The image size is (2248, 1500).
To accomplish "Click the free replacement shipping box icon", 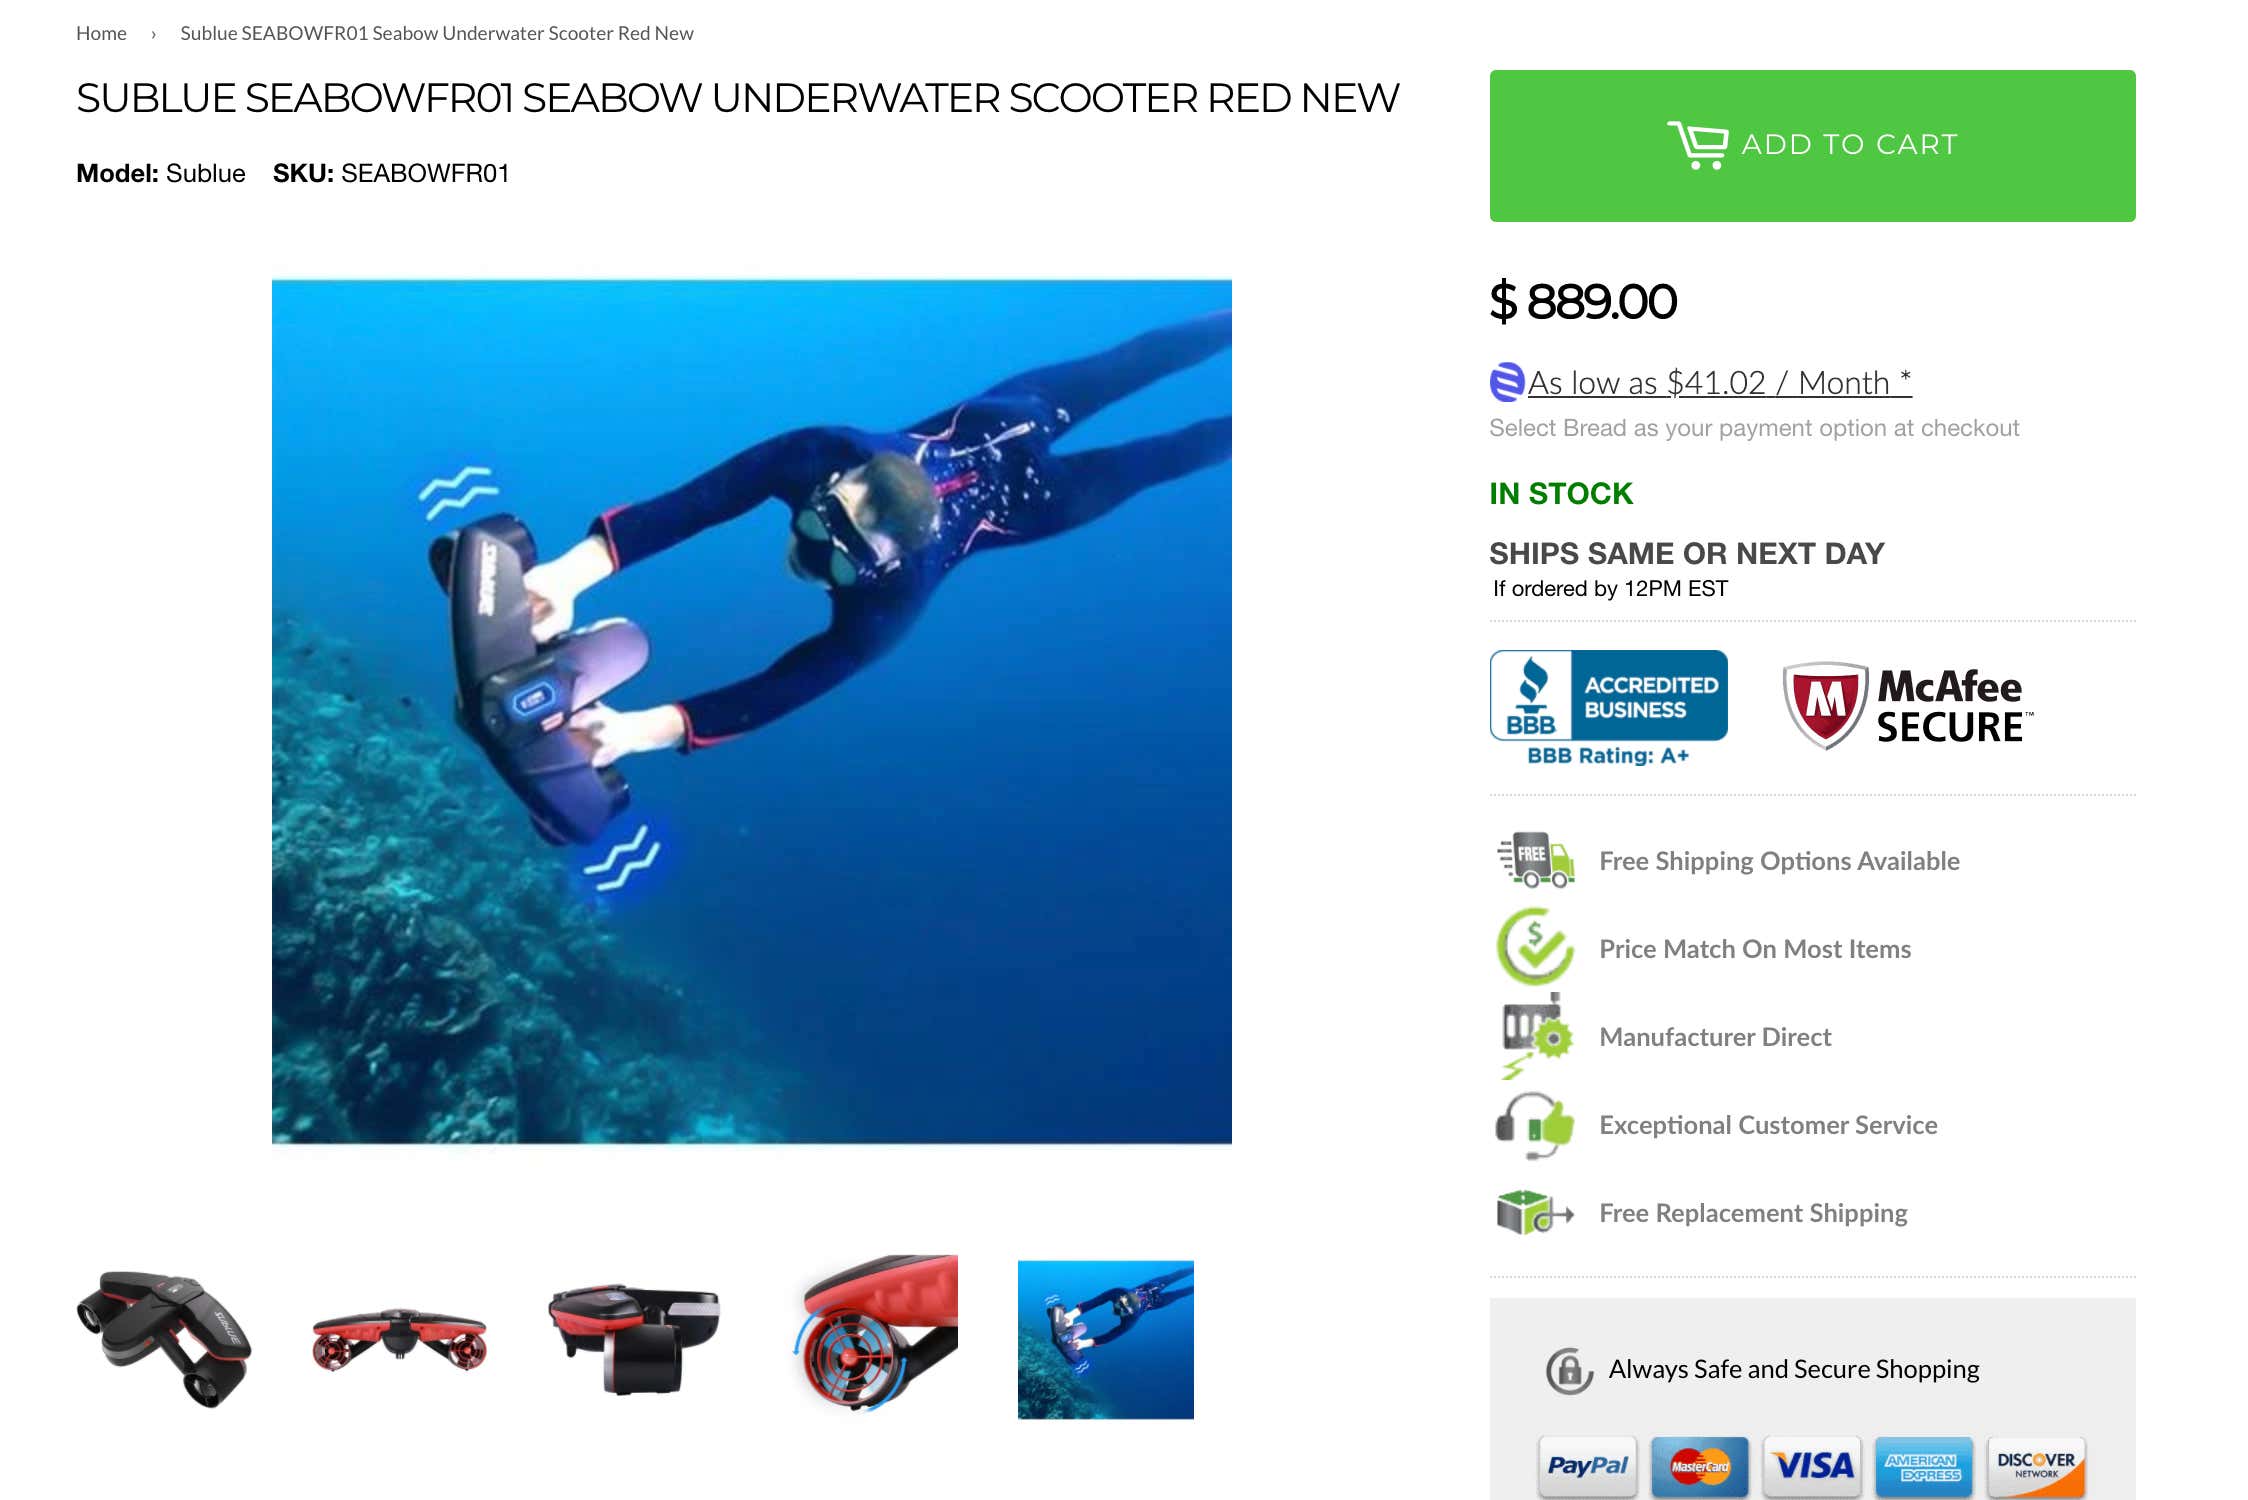I will pyautogui.click(x=1535, y=1212).
